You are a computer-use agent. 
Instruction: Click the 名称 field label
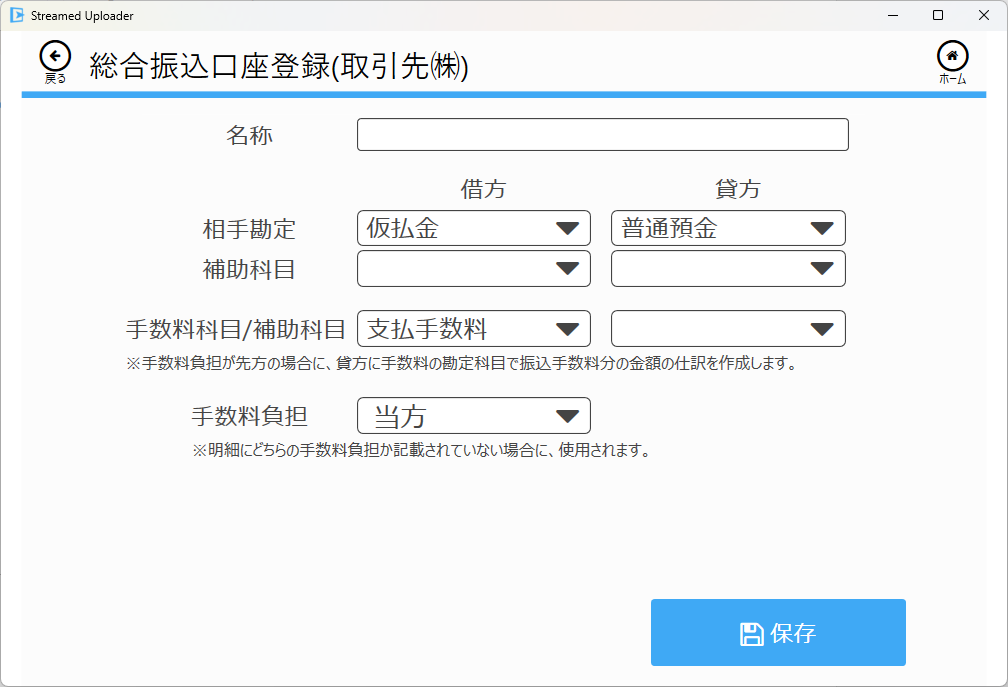point(249,136)
